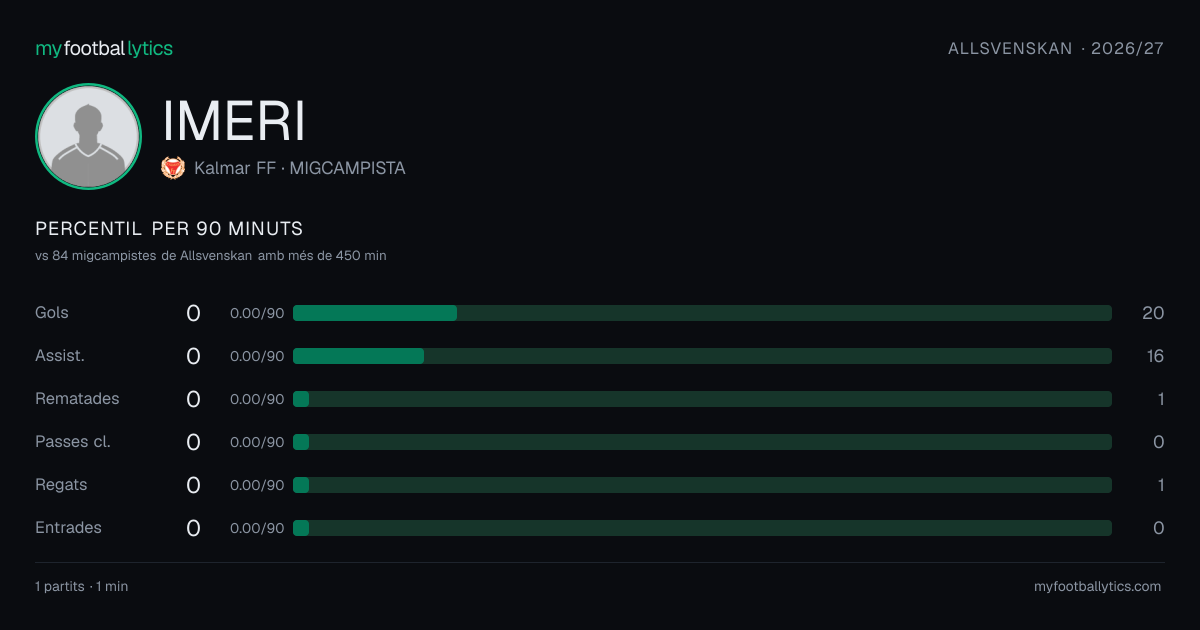Select the Entrades stat label

68,528
